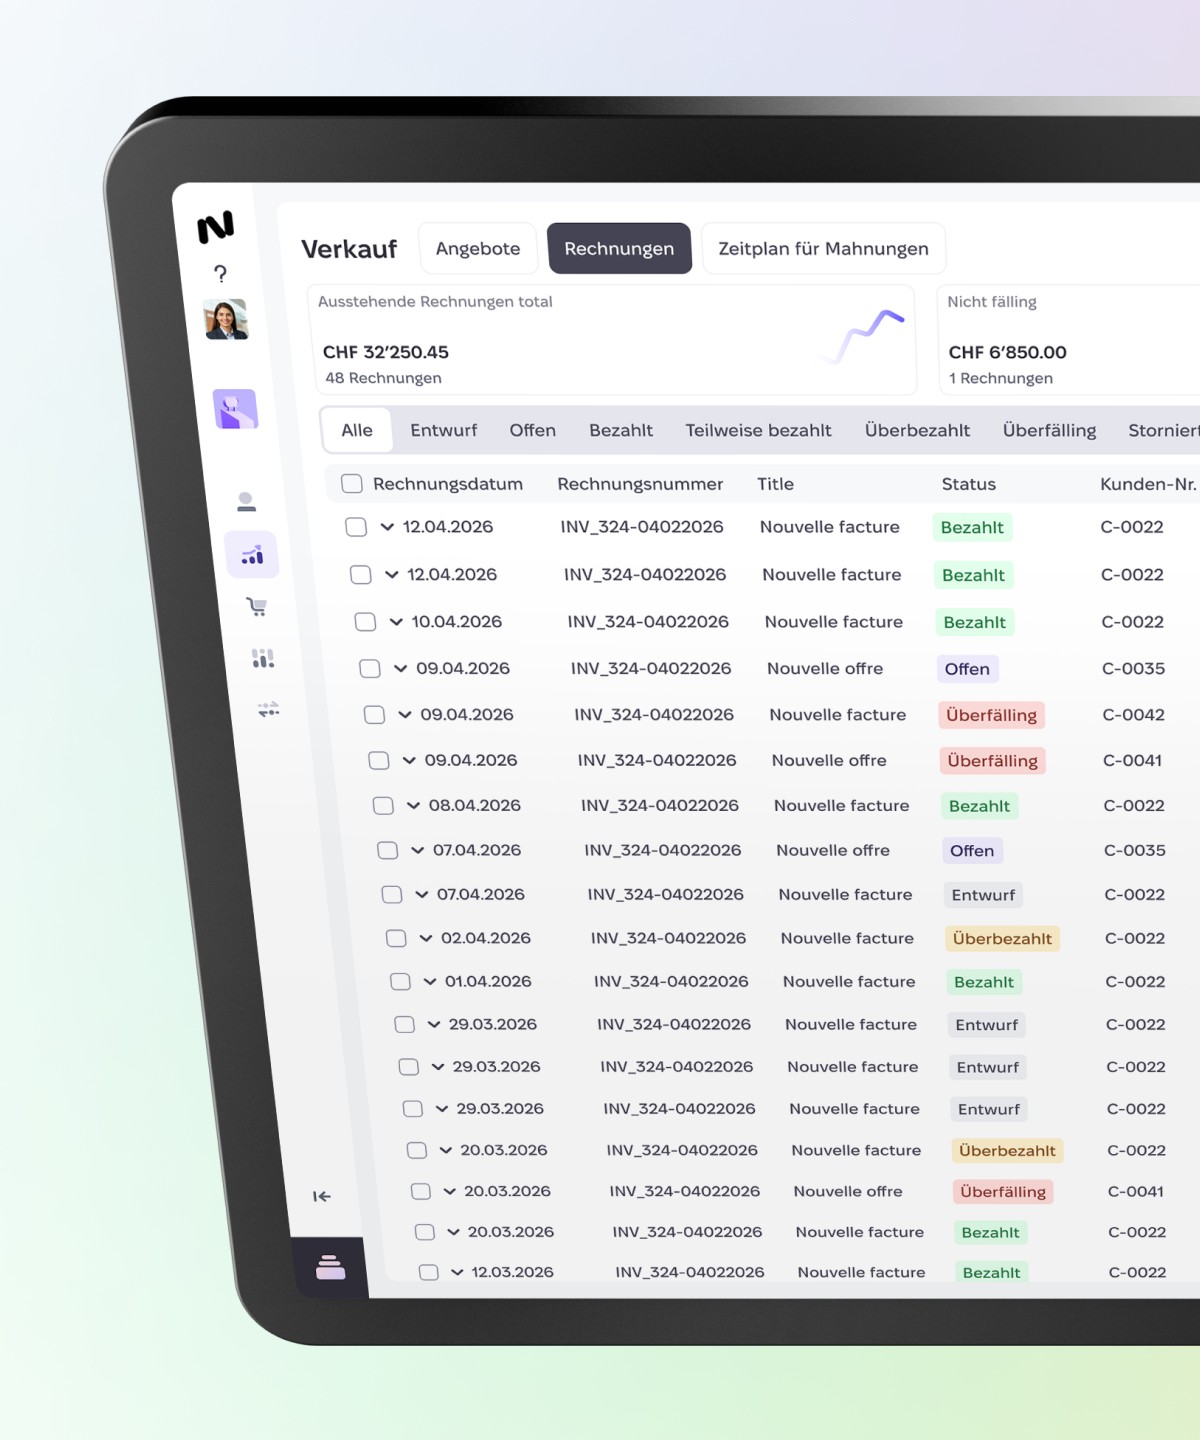The width and height of the screenshot is (1200, 1440).
Task: Click the 48 Rechnungen count
Action: point(383,378)
